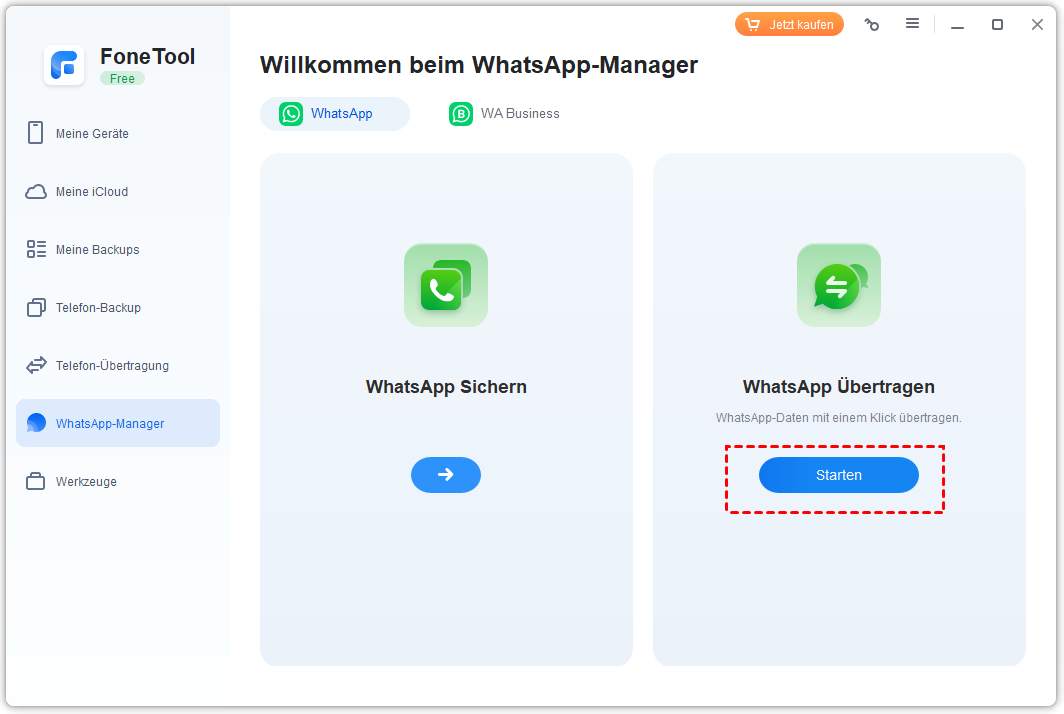Minimize the FoneTool window
This screenshot has width=1064, height=714.
(x=958, y=25)
